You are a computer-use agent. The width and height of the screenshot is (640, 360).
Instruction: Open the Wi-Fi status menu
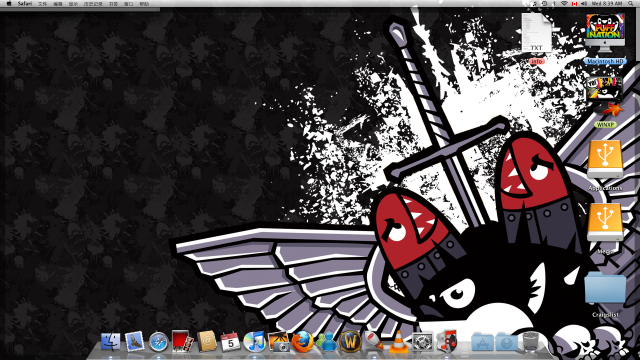click(x=564, y=3)
